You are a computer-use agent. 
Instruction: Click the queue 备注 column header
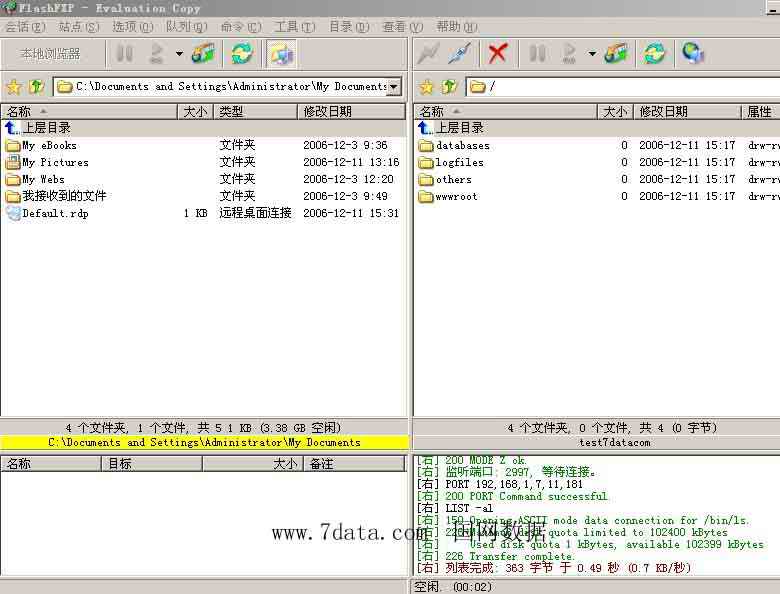click(x=354, y=464)
